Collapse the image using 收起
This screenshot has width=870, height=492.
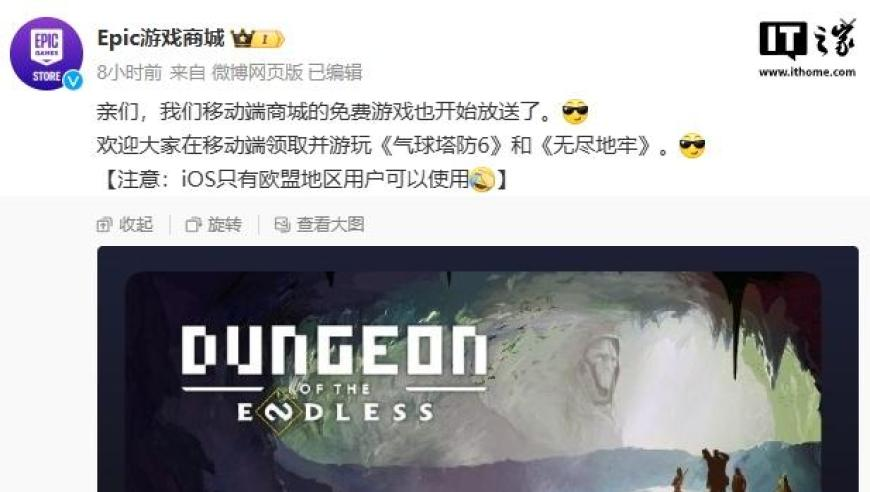point(125,225)
